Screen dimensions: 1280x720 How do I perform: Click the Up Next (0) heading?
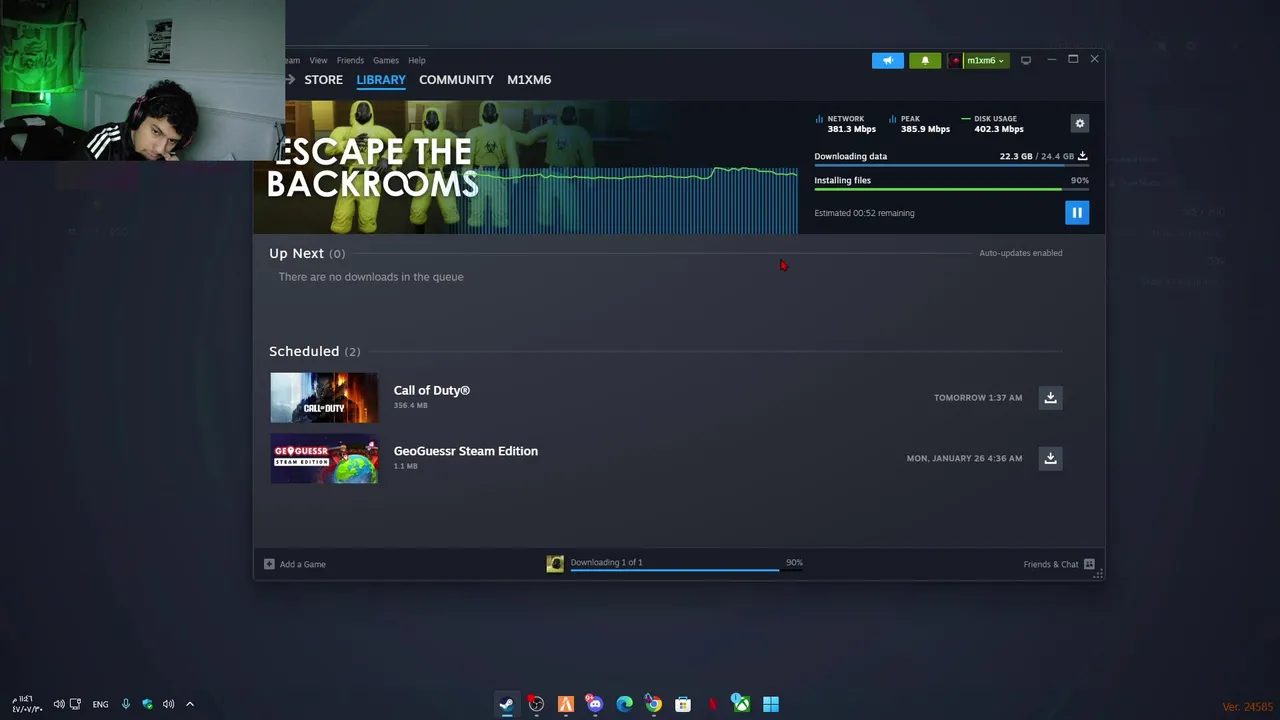307,253
